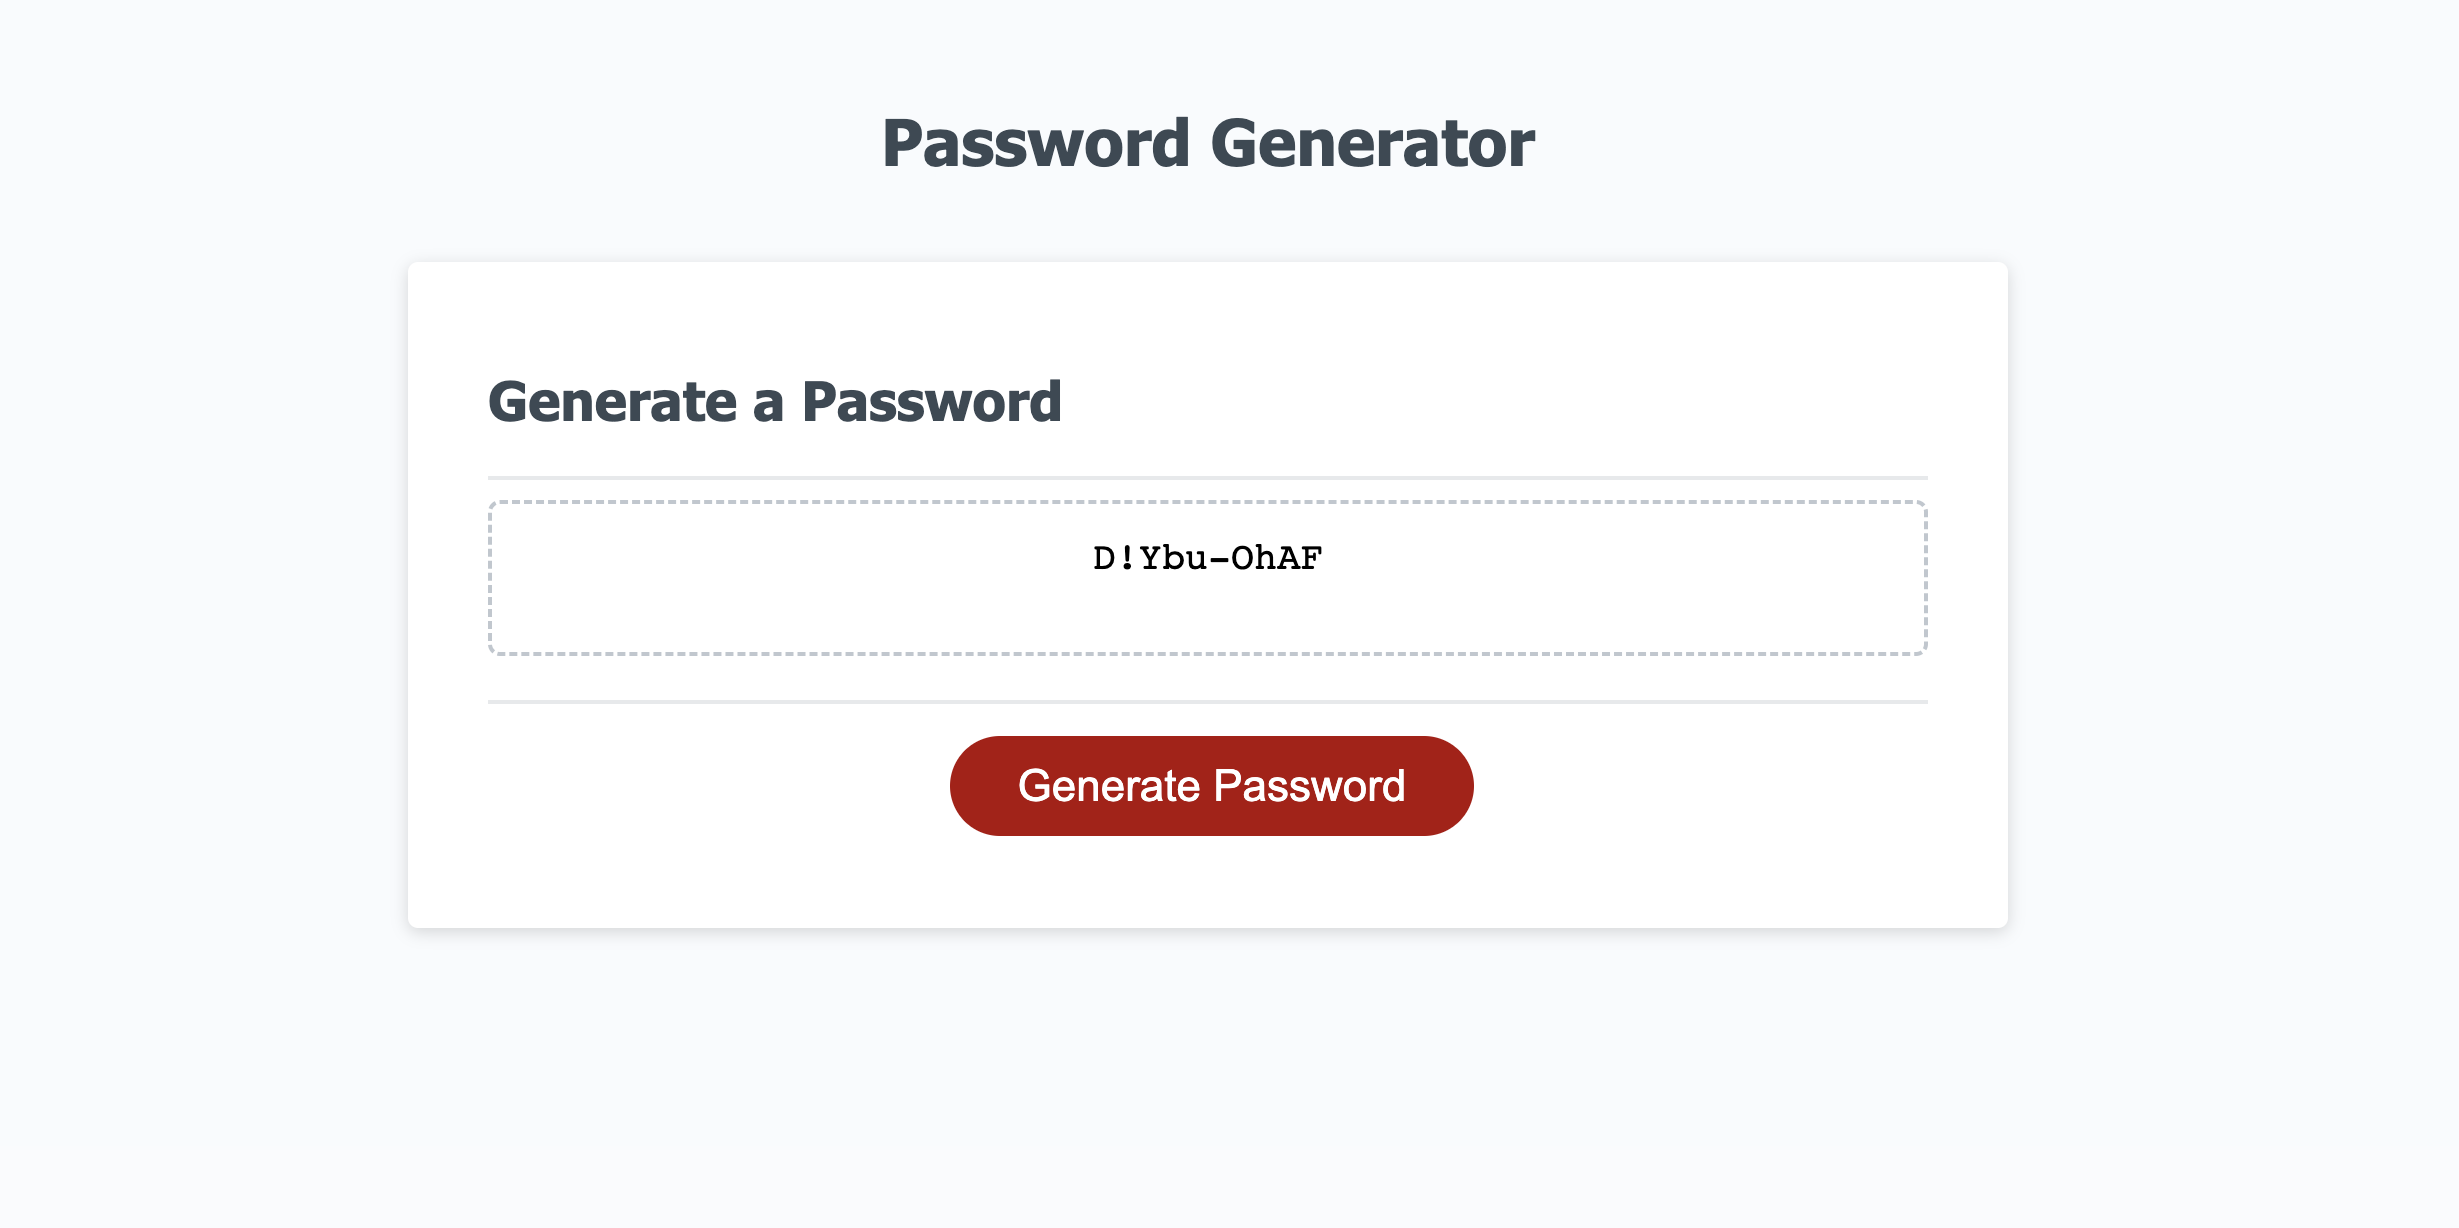Click the empty space left of the card
Viewport: 2459px width, 1228px height.
[x=200, y=595]
